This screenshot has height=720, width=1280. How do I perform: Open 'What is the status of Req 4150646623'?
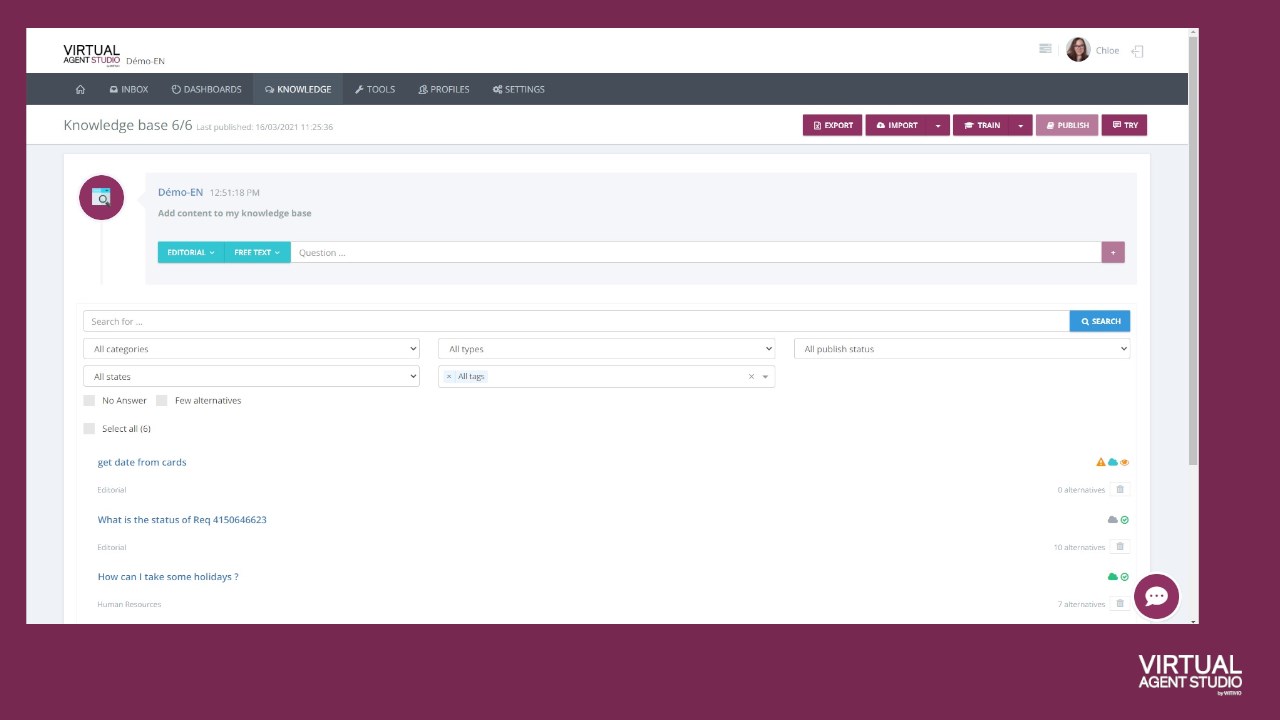point(182,520)
